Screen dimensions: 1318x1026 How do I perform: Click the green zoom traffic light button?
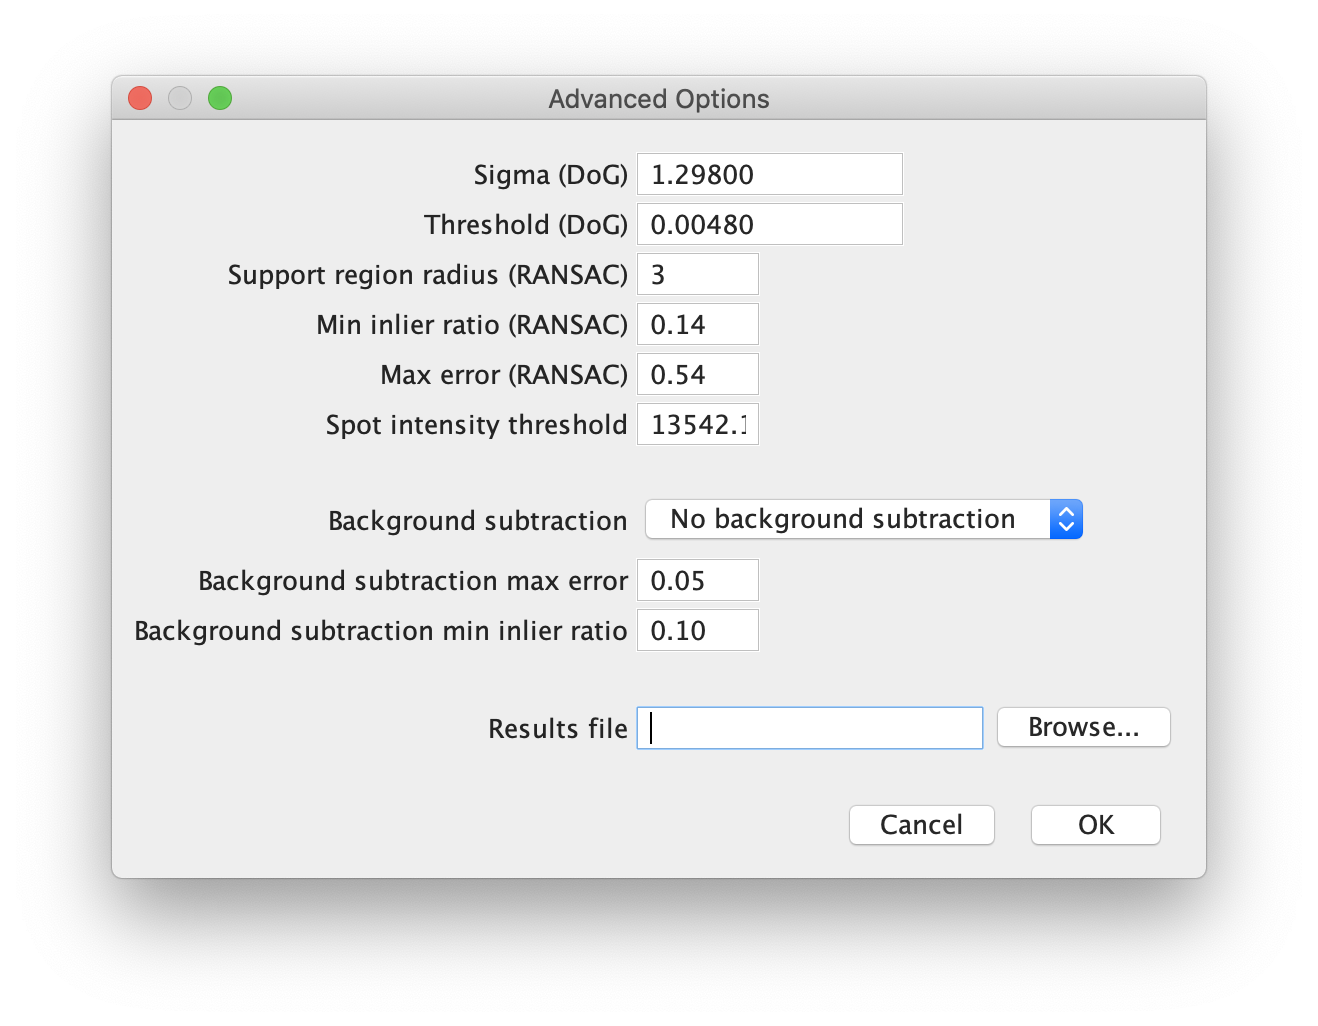coord(220,98)
